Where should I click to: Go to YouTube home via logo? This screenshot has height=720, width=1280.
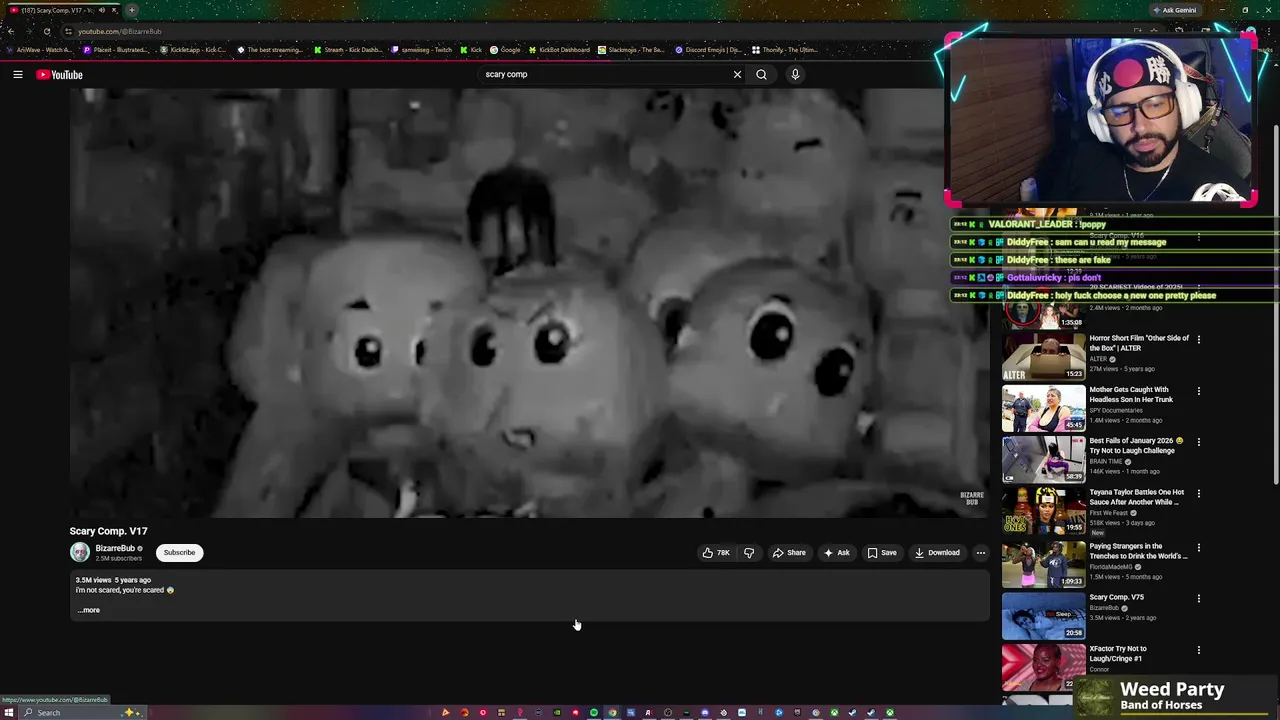click(60, 74)
